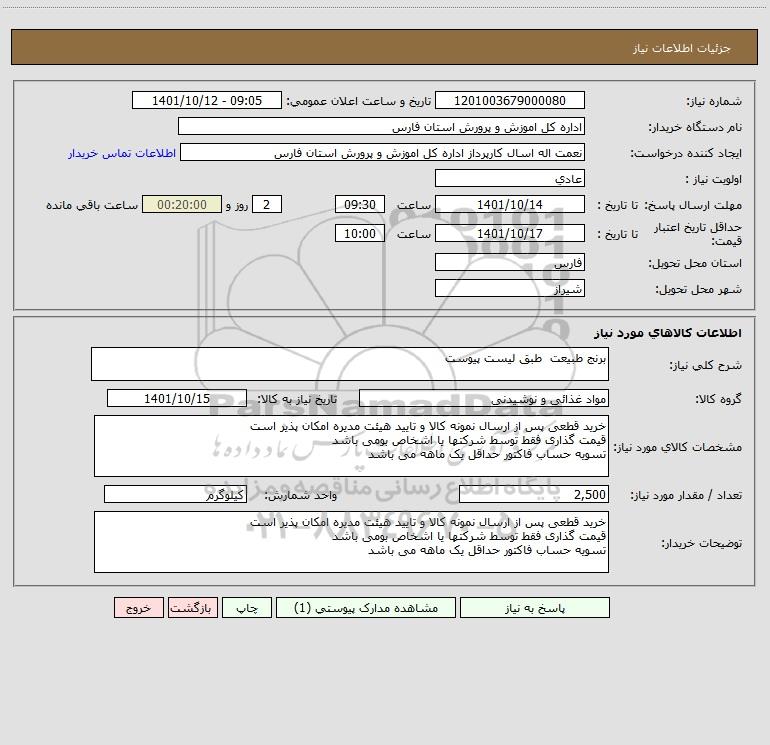Click the تاریخ و ساعت اعلان عمومی label
Image resolution: width=770 pixels, height=745 pixels.
[358, 101]
